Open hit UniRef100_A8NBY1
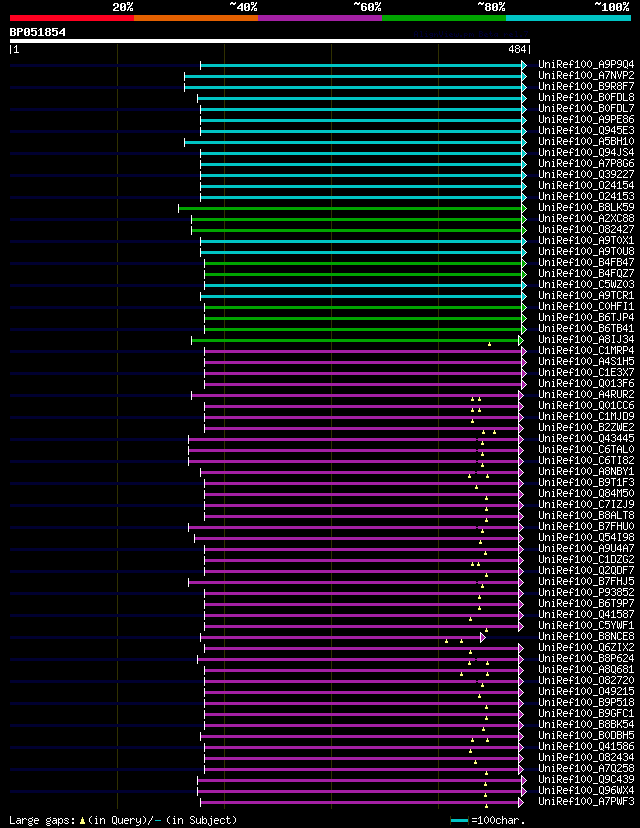Screen dimensions: 640x828 click(x=586, y=472)
